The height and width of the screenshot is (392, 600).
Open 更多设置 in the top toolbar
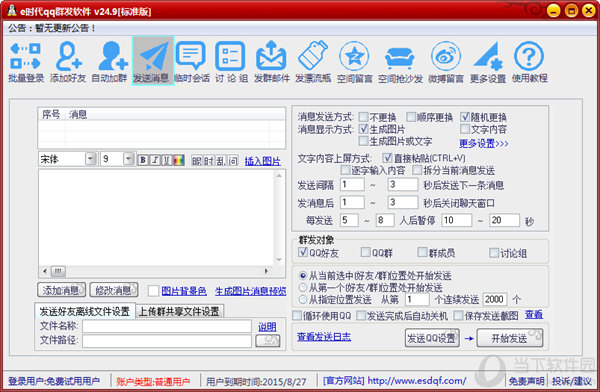tap(488, 62)
